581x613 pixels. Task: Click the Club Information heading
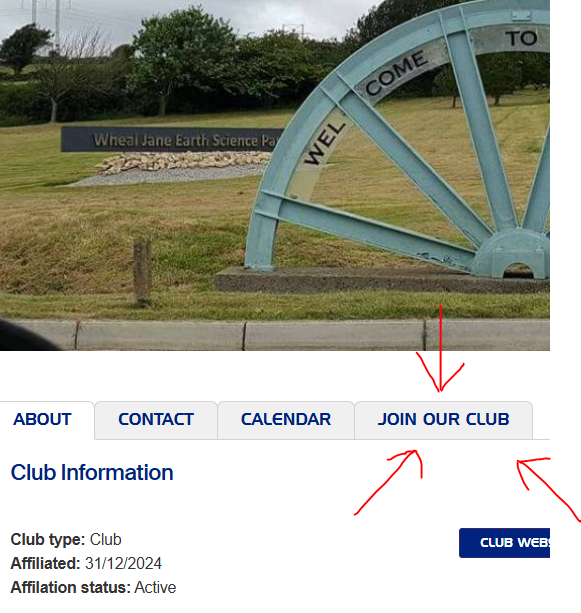(x=92, y=473)
